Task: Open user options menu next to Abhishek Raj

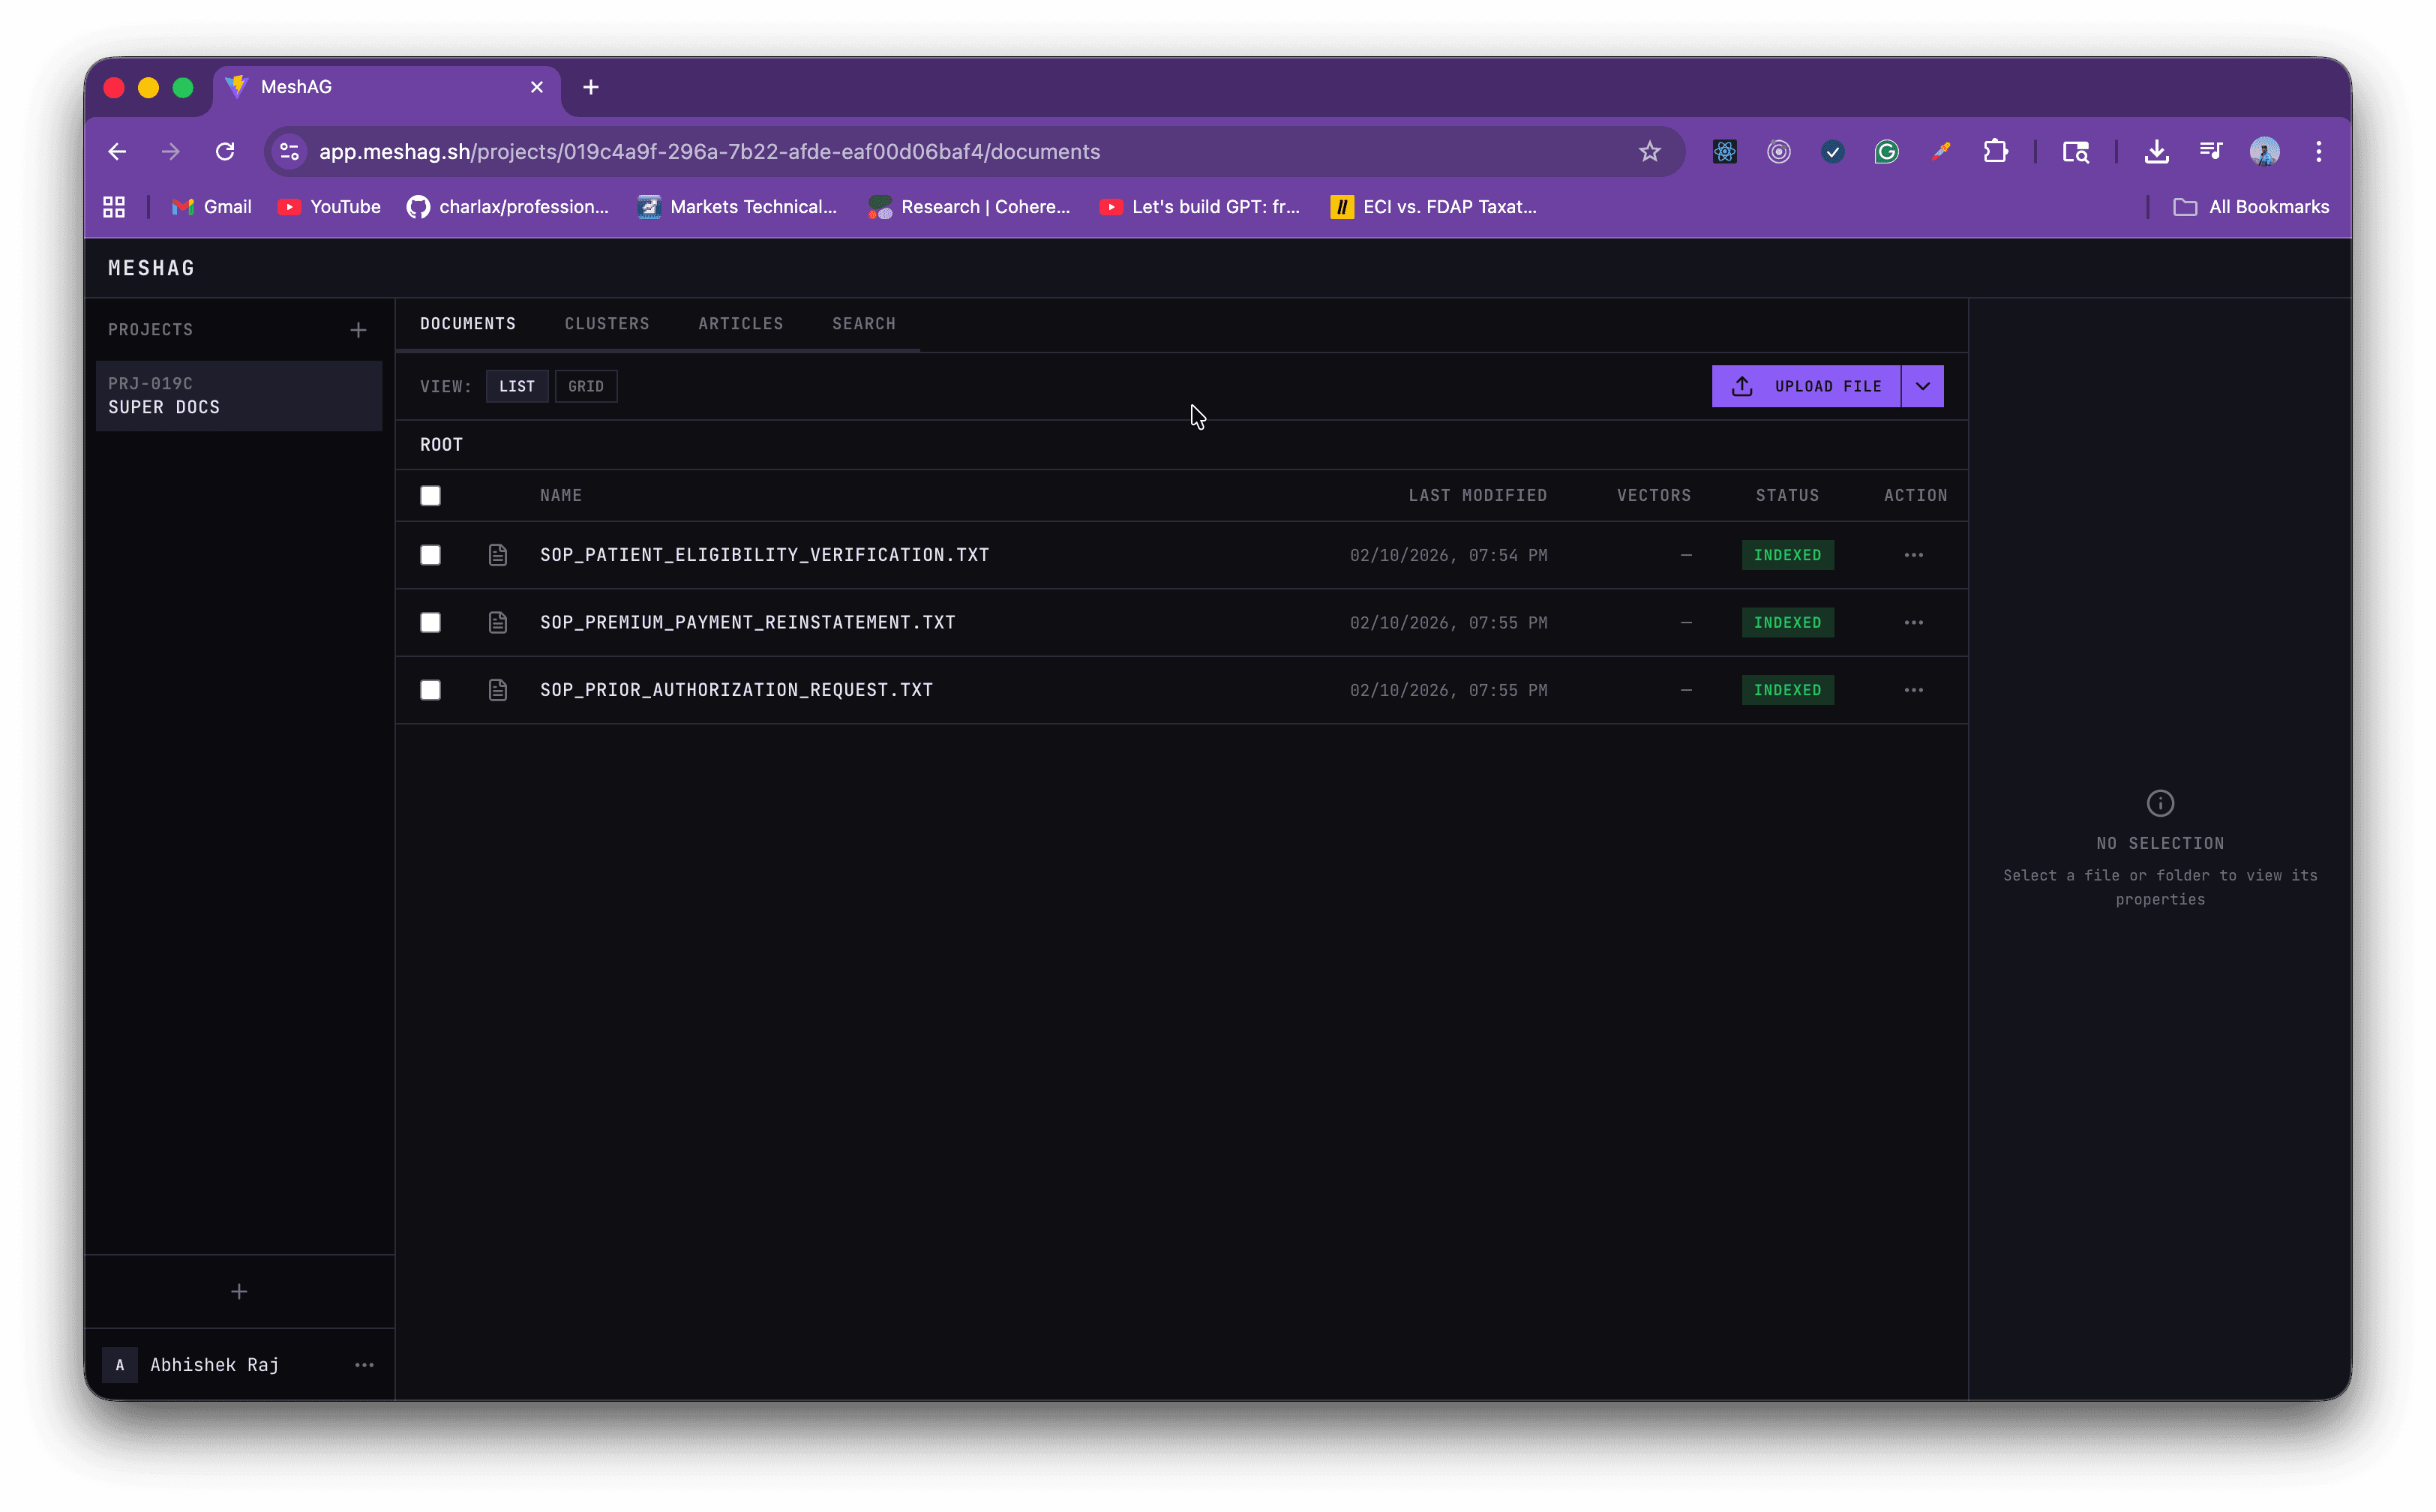Action: click(364, 1365)
